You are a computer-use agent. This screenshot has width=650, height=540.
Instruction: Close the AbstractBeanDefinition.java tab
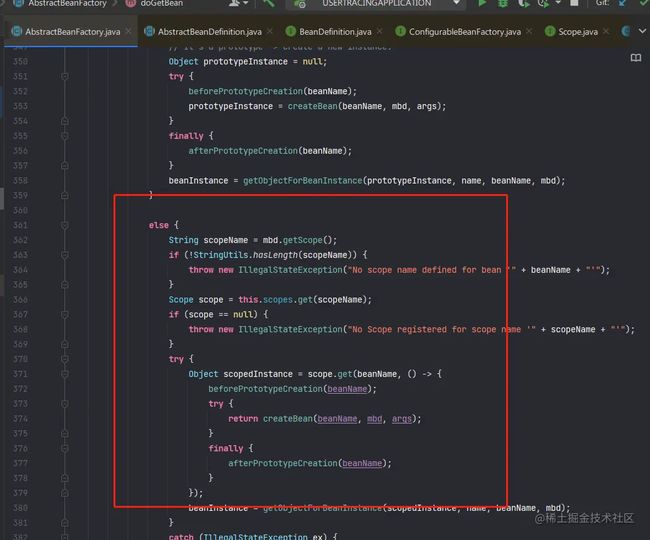click(x=270, y=31)
